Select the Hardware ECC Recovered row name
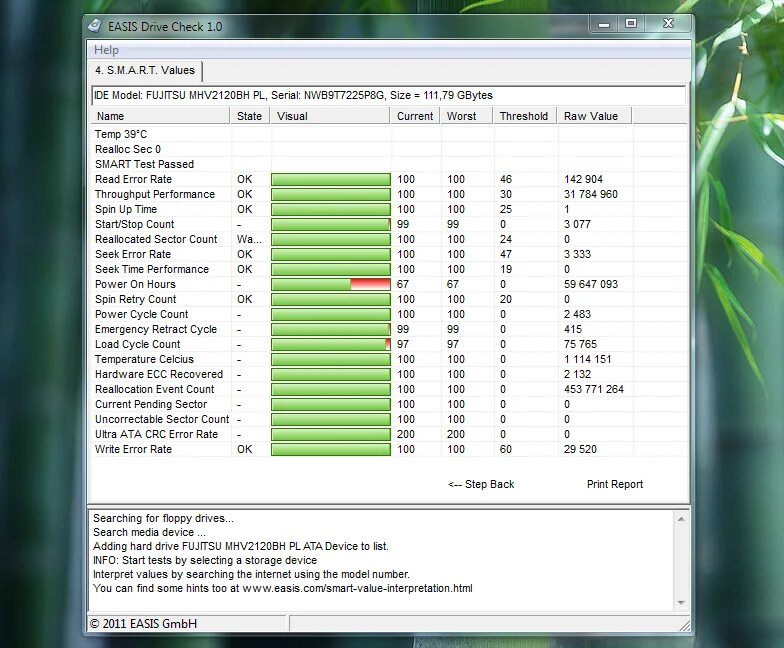 click(x=159, y=374)
